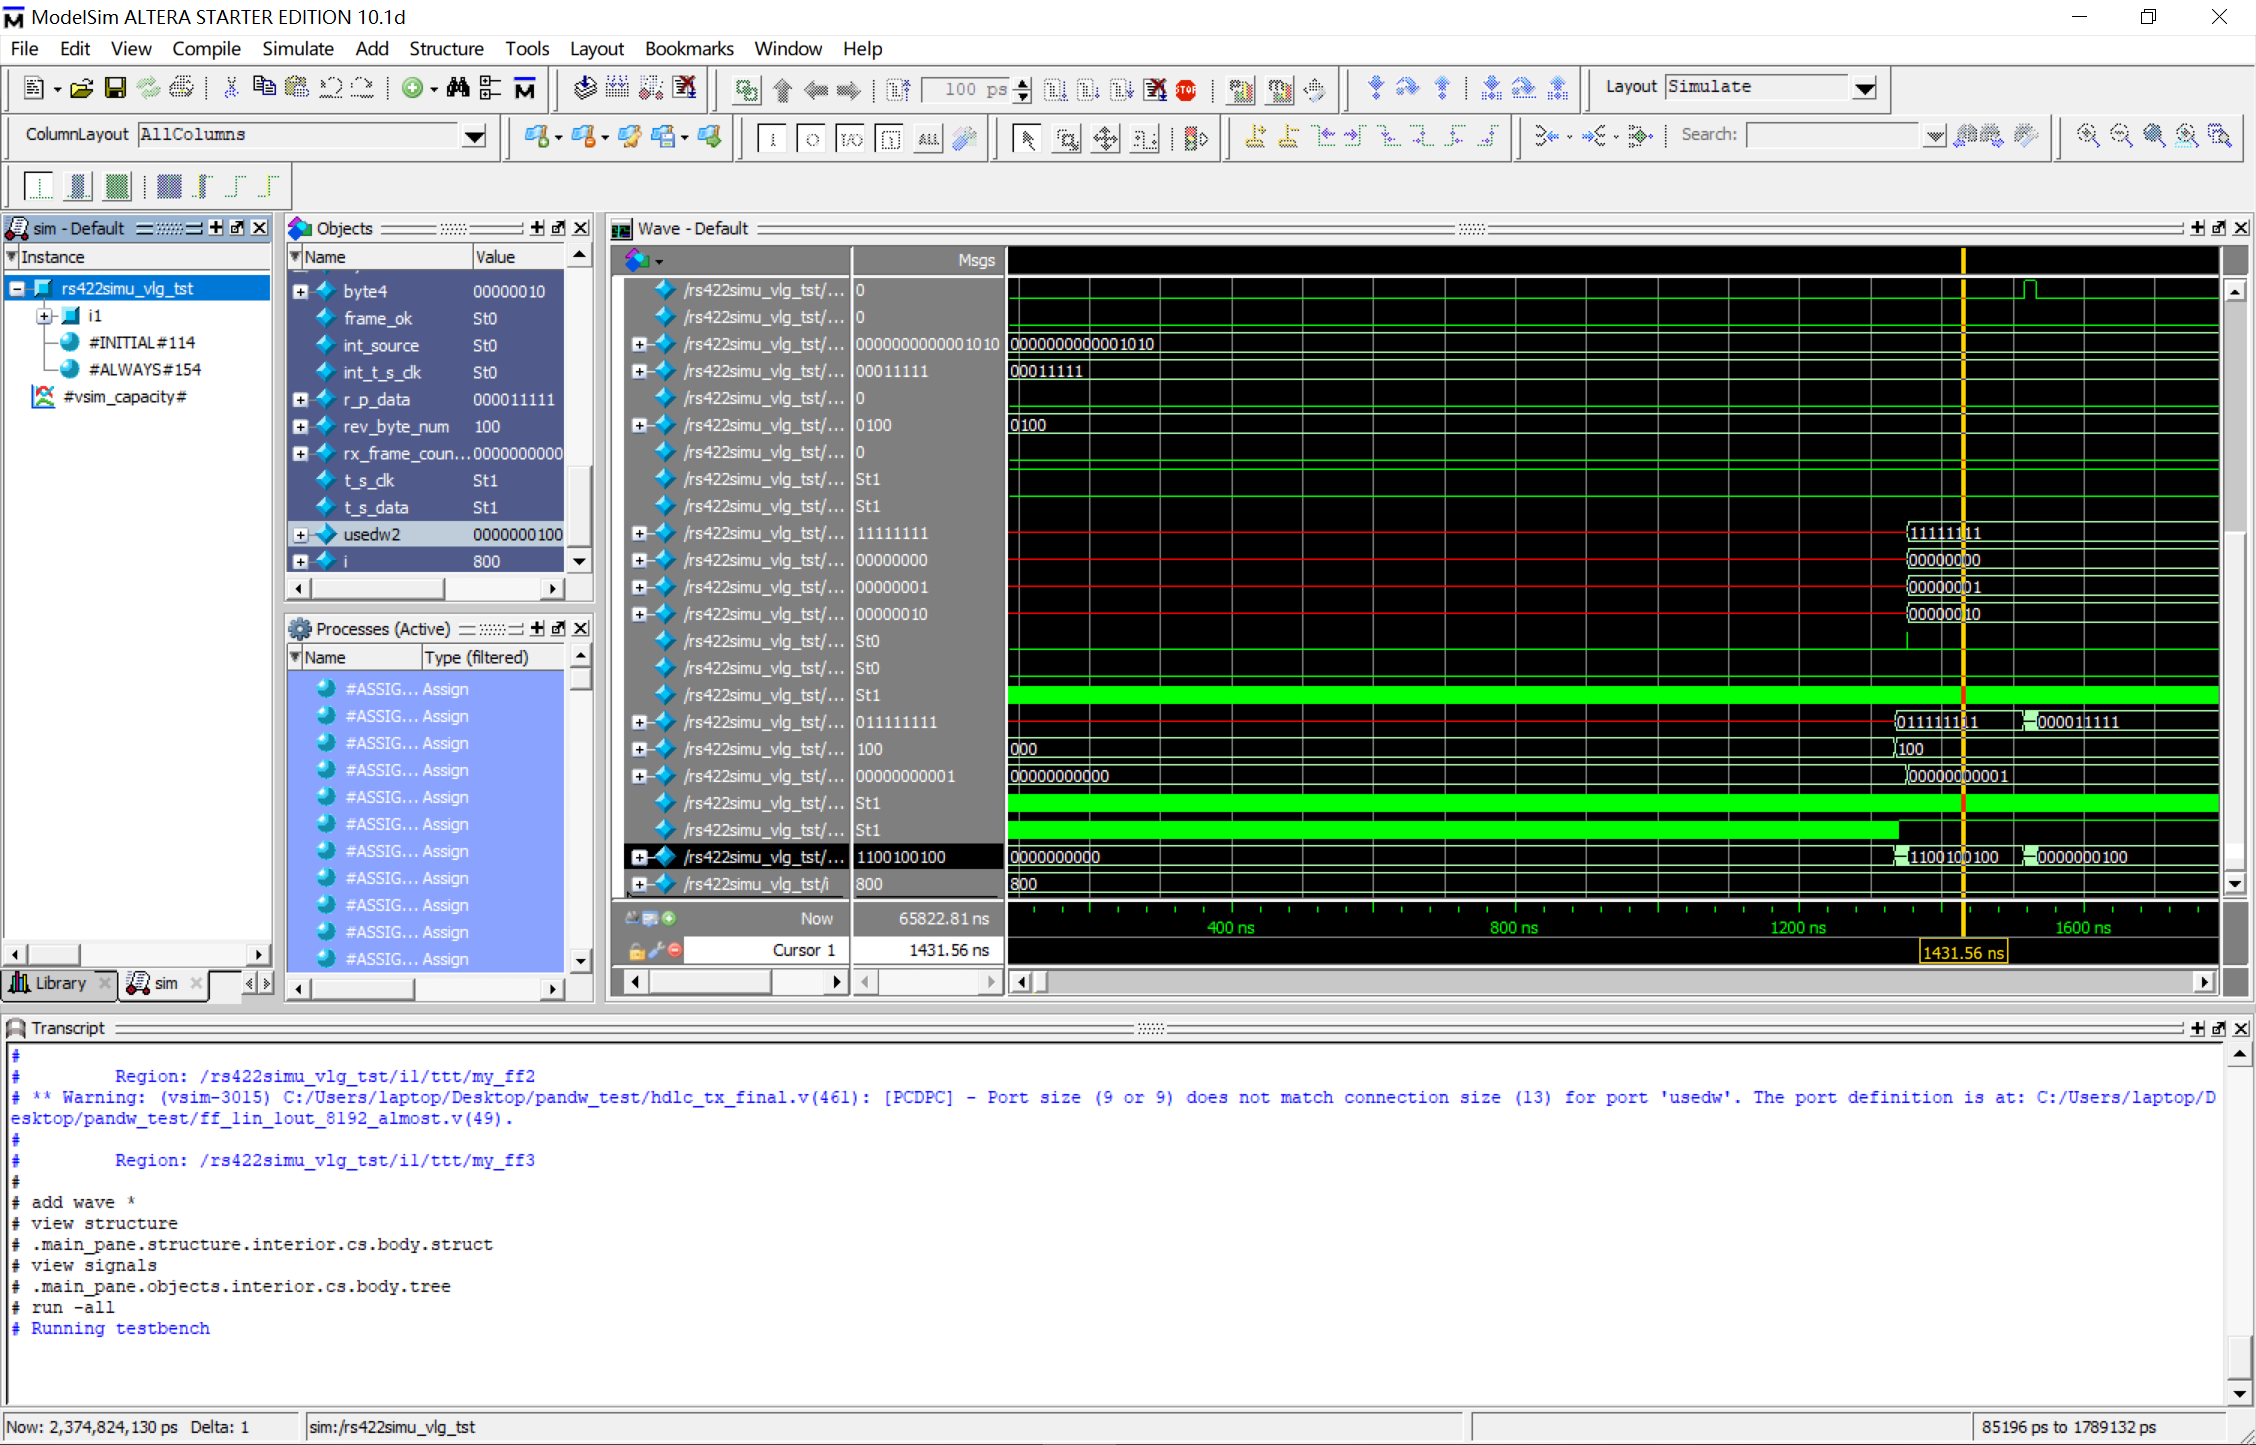
Task: Toggle the Cursor 1 lock icon
Action: [x=635, y=951]
